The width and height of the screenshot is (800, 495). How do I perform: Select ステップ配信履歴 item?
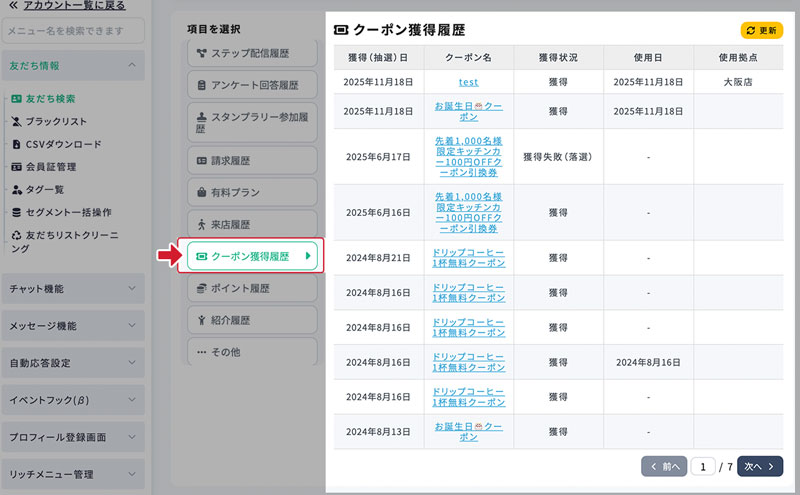tap(251, 53)
